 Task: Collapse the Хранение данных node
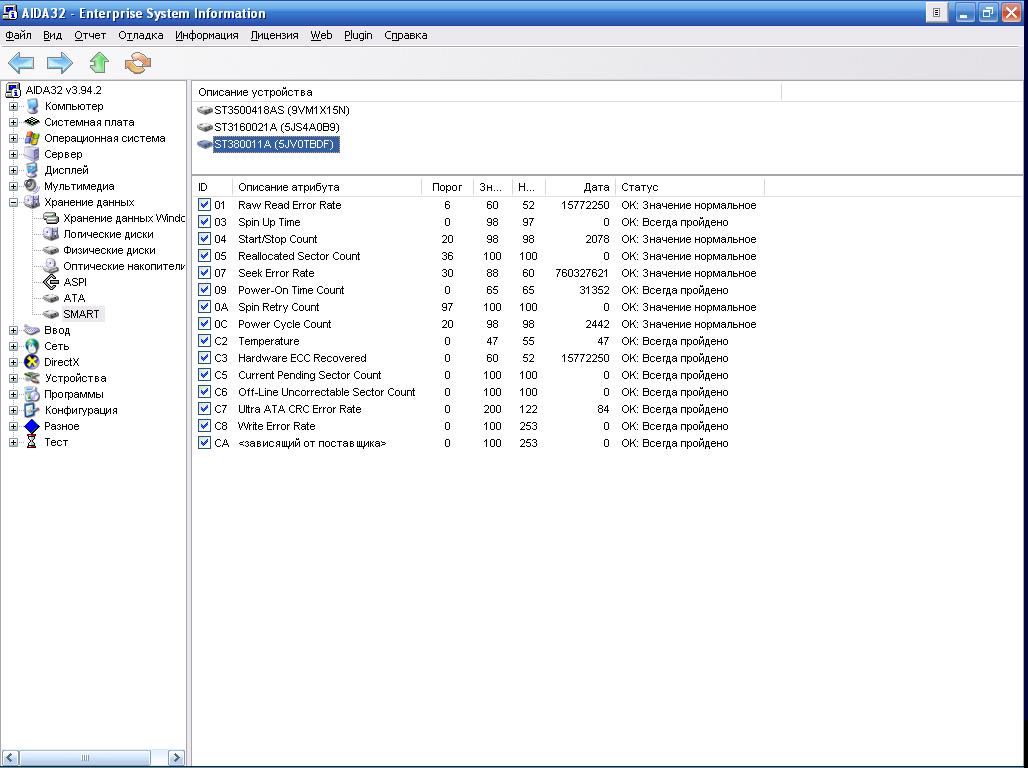pos(13,203)
